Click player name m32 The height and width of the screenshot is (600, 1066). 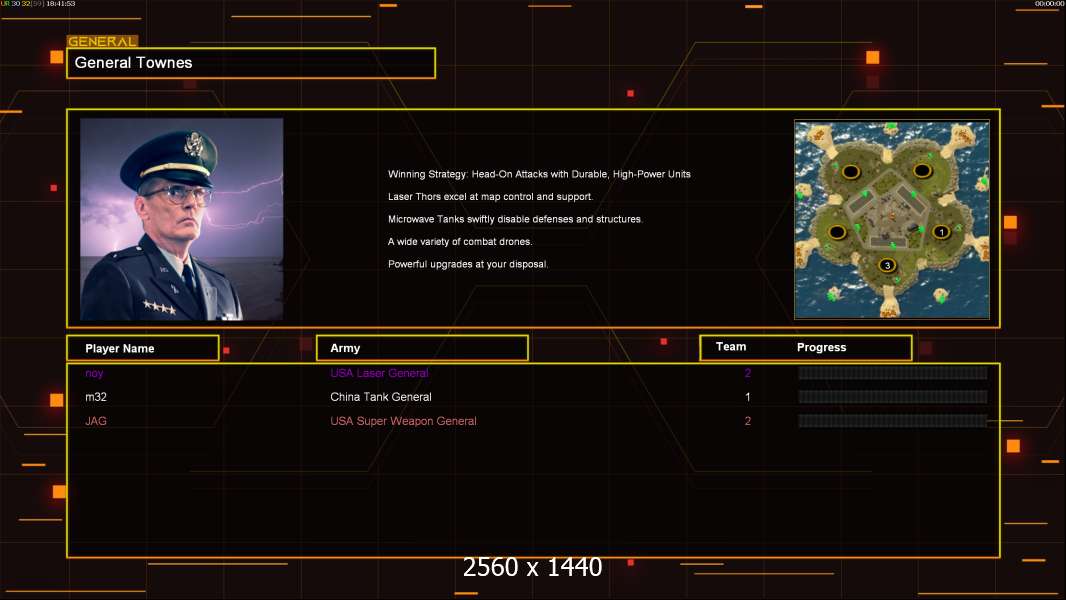pos(96,397)
